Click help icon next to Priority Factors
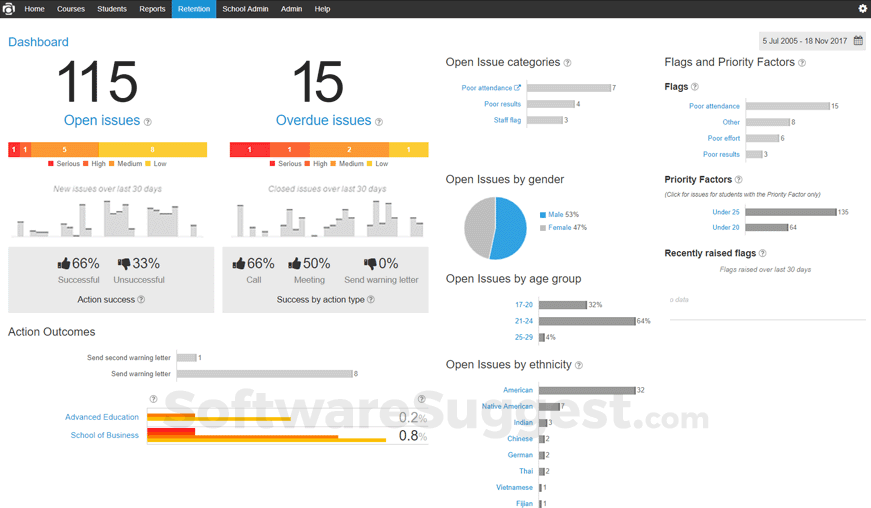The height and width of the screenshot is (508, 871). pyautogui.click(x=739, y=180)
